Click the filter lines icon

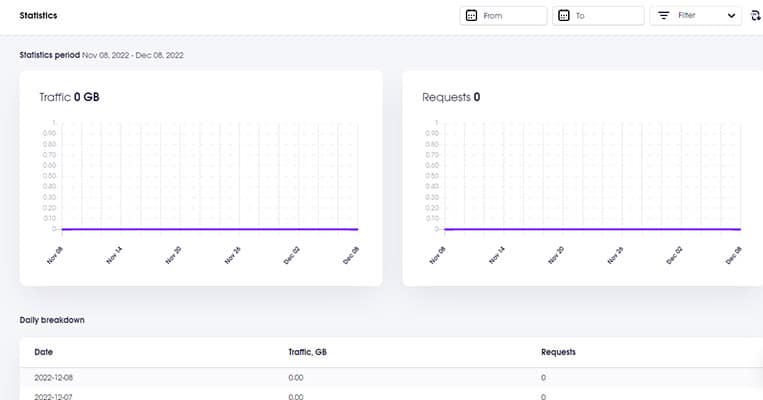tap(663, 16)
